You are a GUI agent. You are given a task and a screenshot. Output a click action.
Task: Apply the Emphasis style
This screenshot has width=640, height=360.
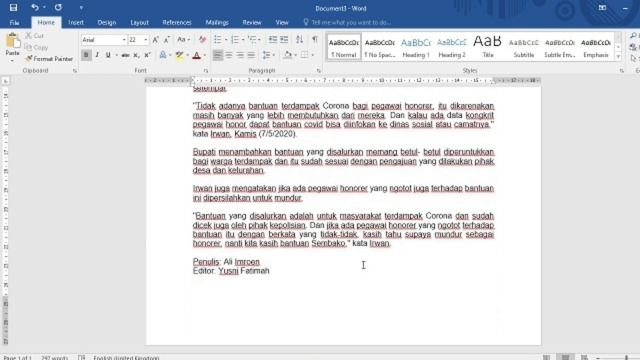point(596,47)
